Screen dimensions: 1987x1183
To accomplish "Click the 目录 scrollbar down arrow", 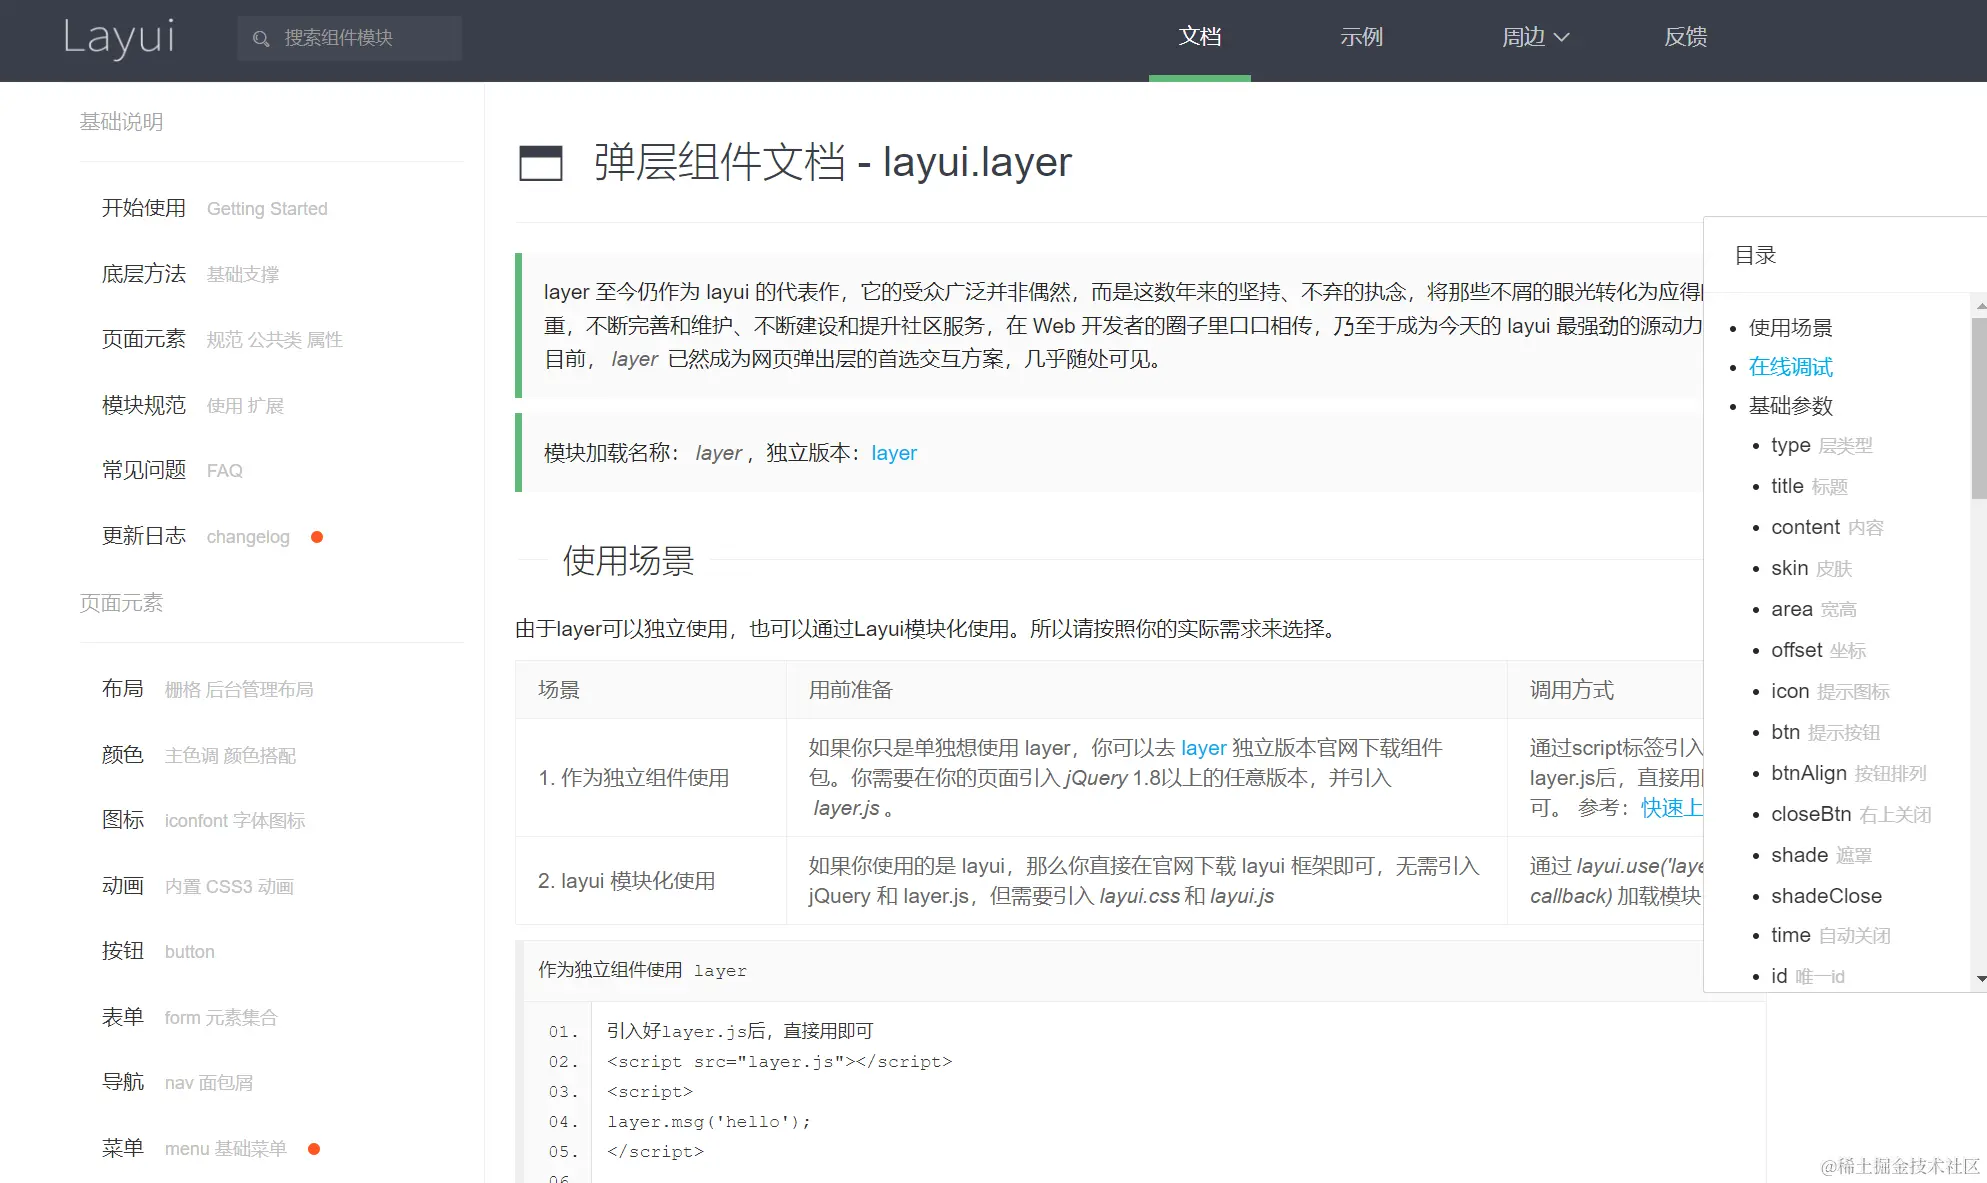I will pos(1980,978).
